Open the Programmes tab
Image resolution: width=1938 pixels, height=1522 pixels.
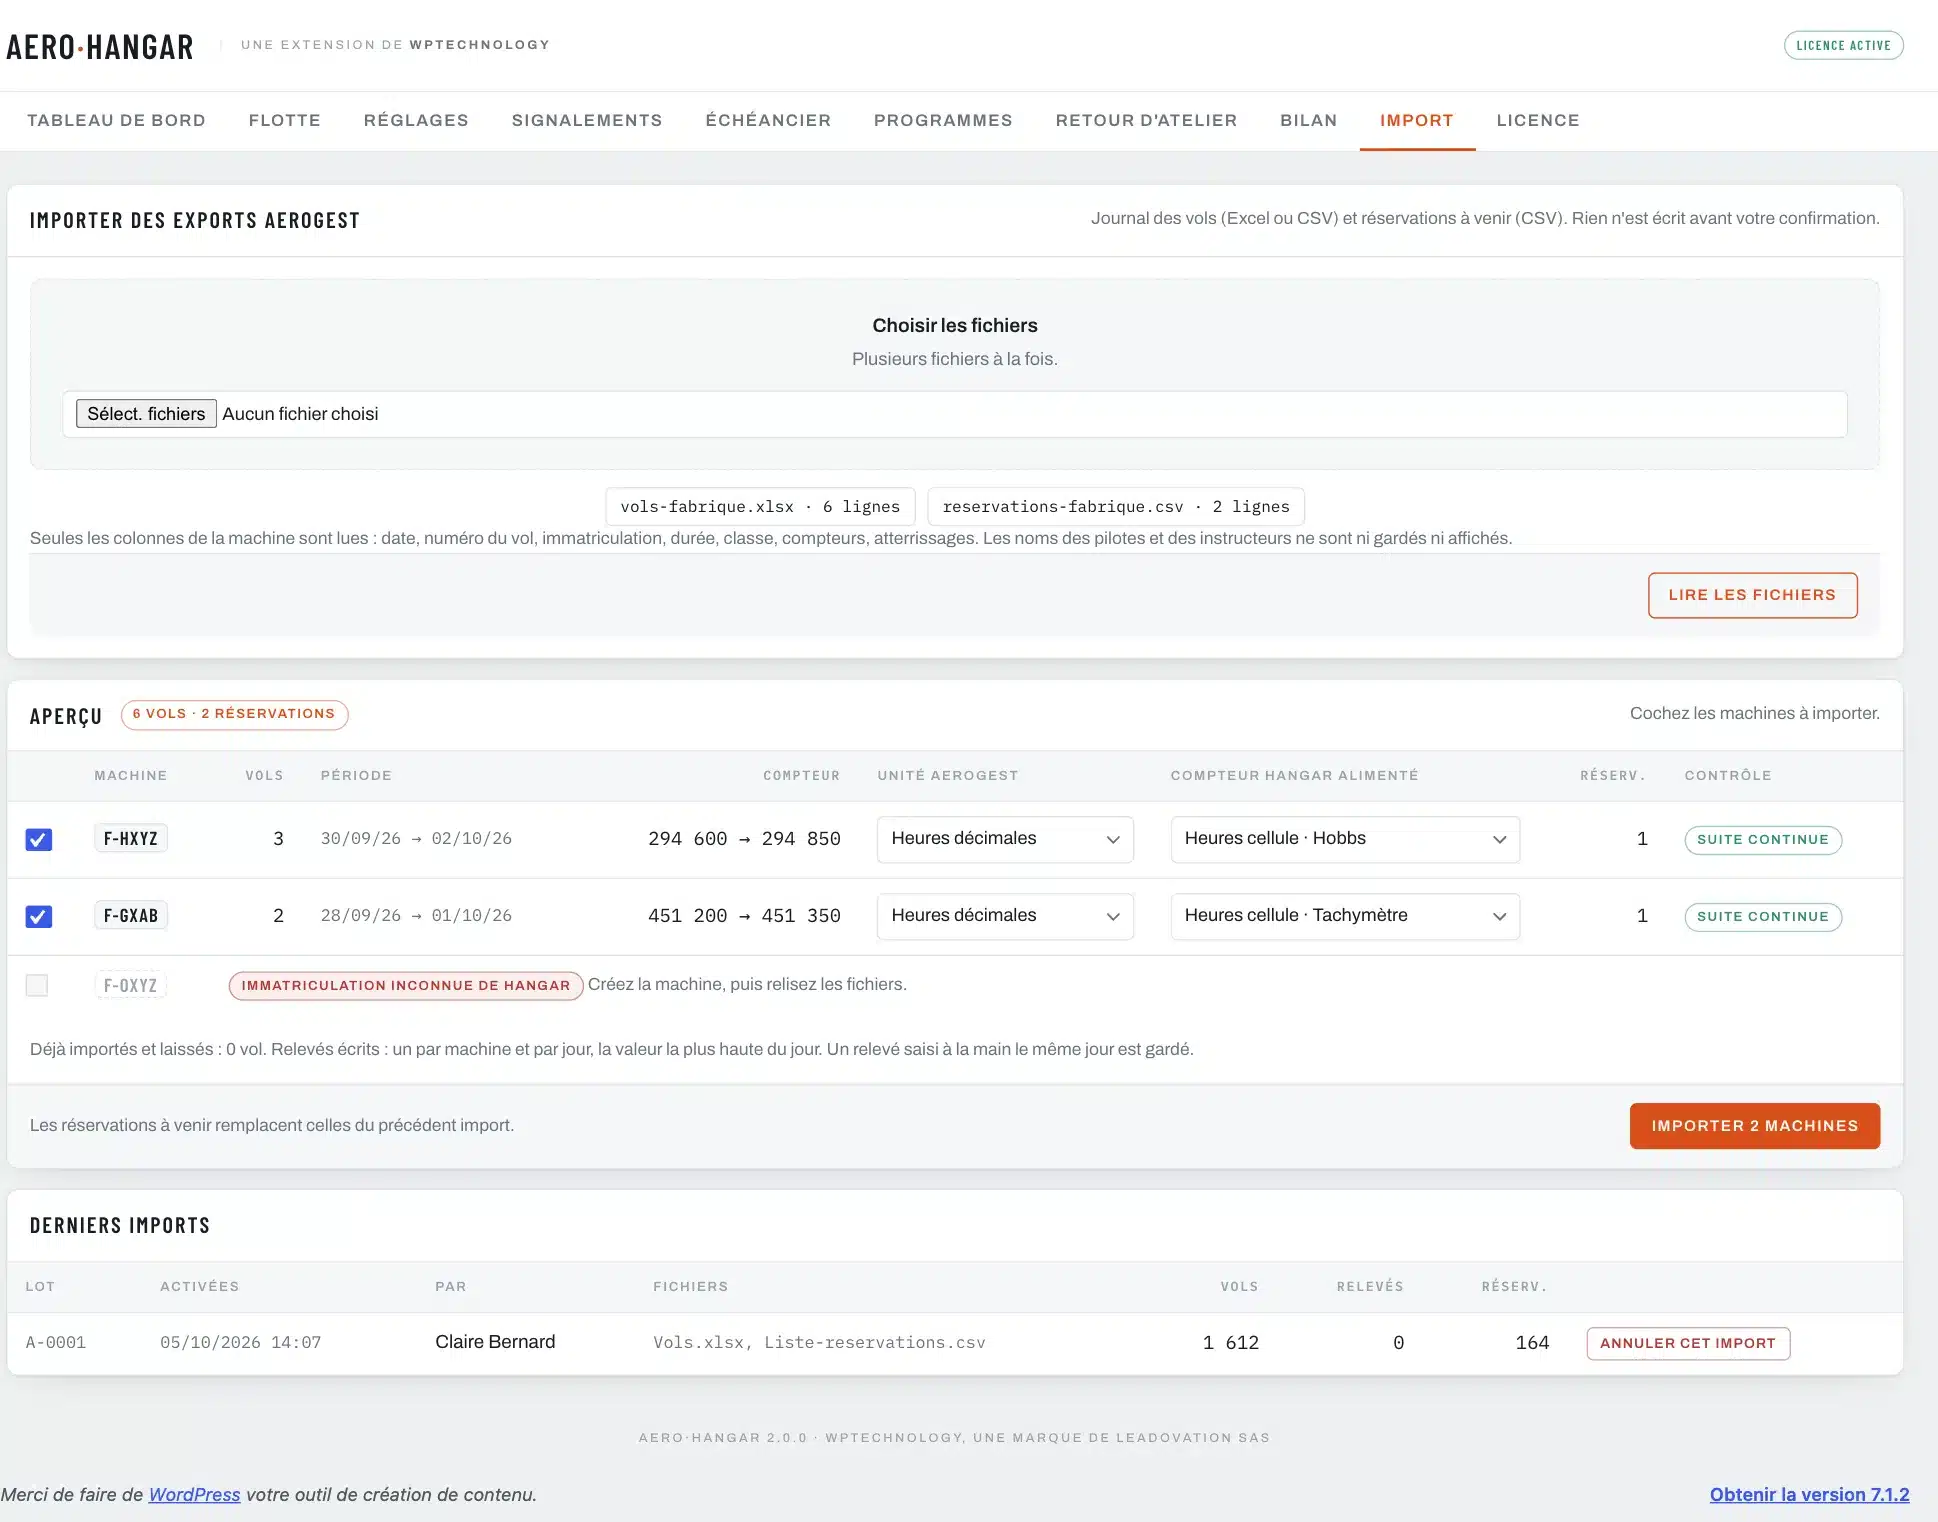(x=943, y=120)
